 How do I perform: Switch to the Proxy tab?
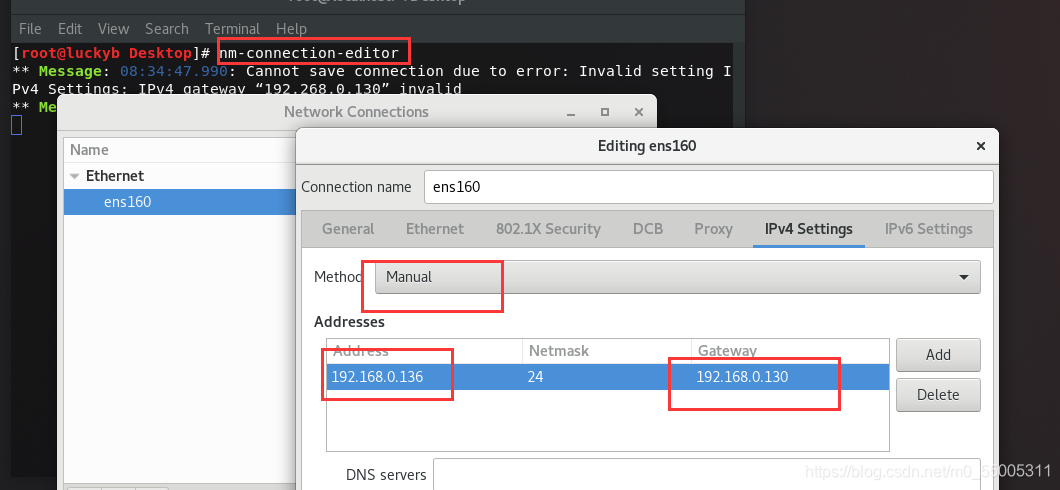[x=713, y=229]
